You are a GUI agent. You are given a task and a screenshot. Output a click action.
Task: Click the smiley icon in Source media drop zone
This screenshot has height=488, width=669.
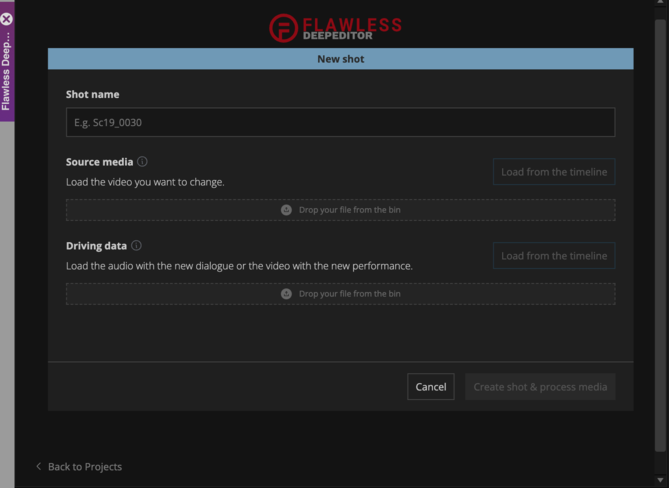click(286, 210)
